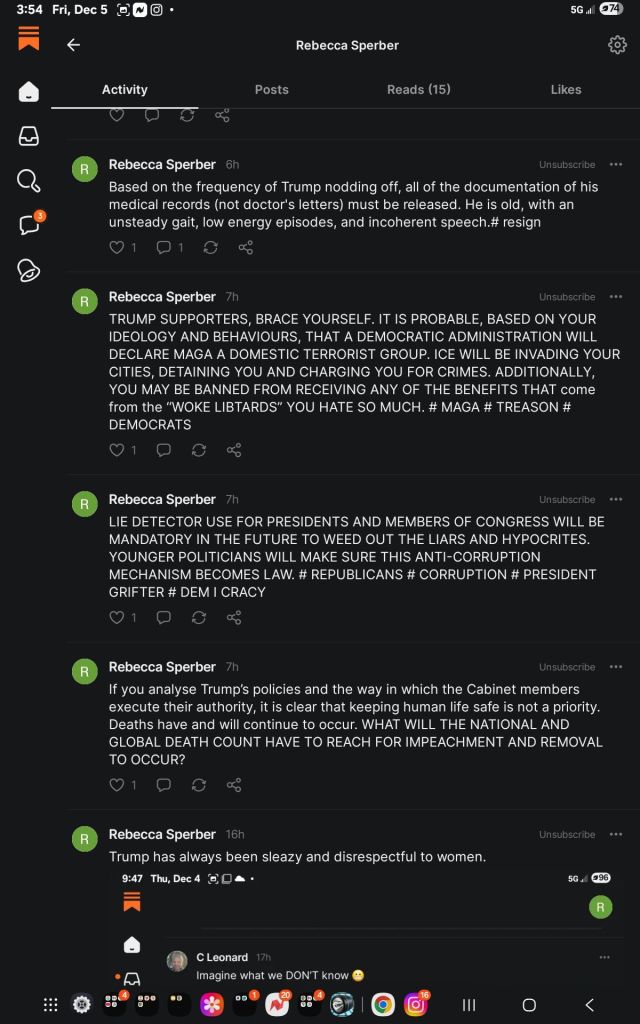The width and height of the screenshot is (640, 1024).
Task: Open search from the sidebar
Action: (x=29, y=181)
